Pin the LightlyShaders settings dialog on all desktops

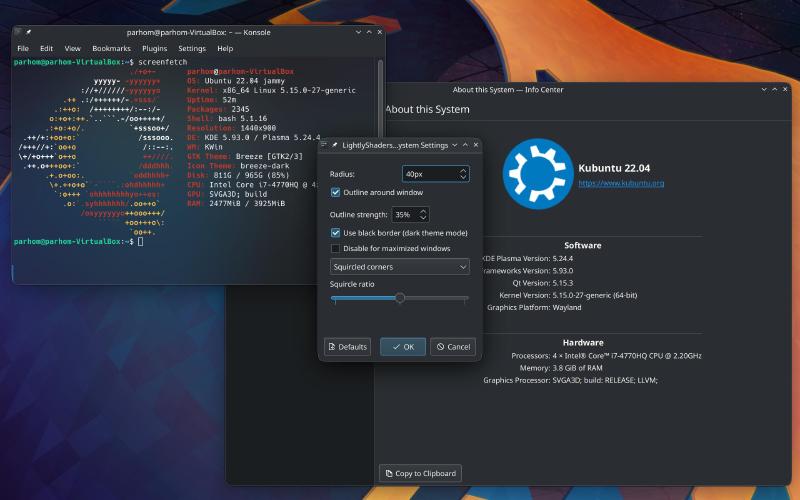click(x=335, y=145)
